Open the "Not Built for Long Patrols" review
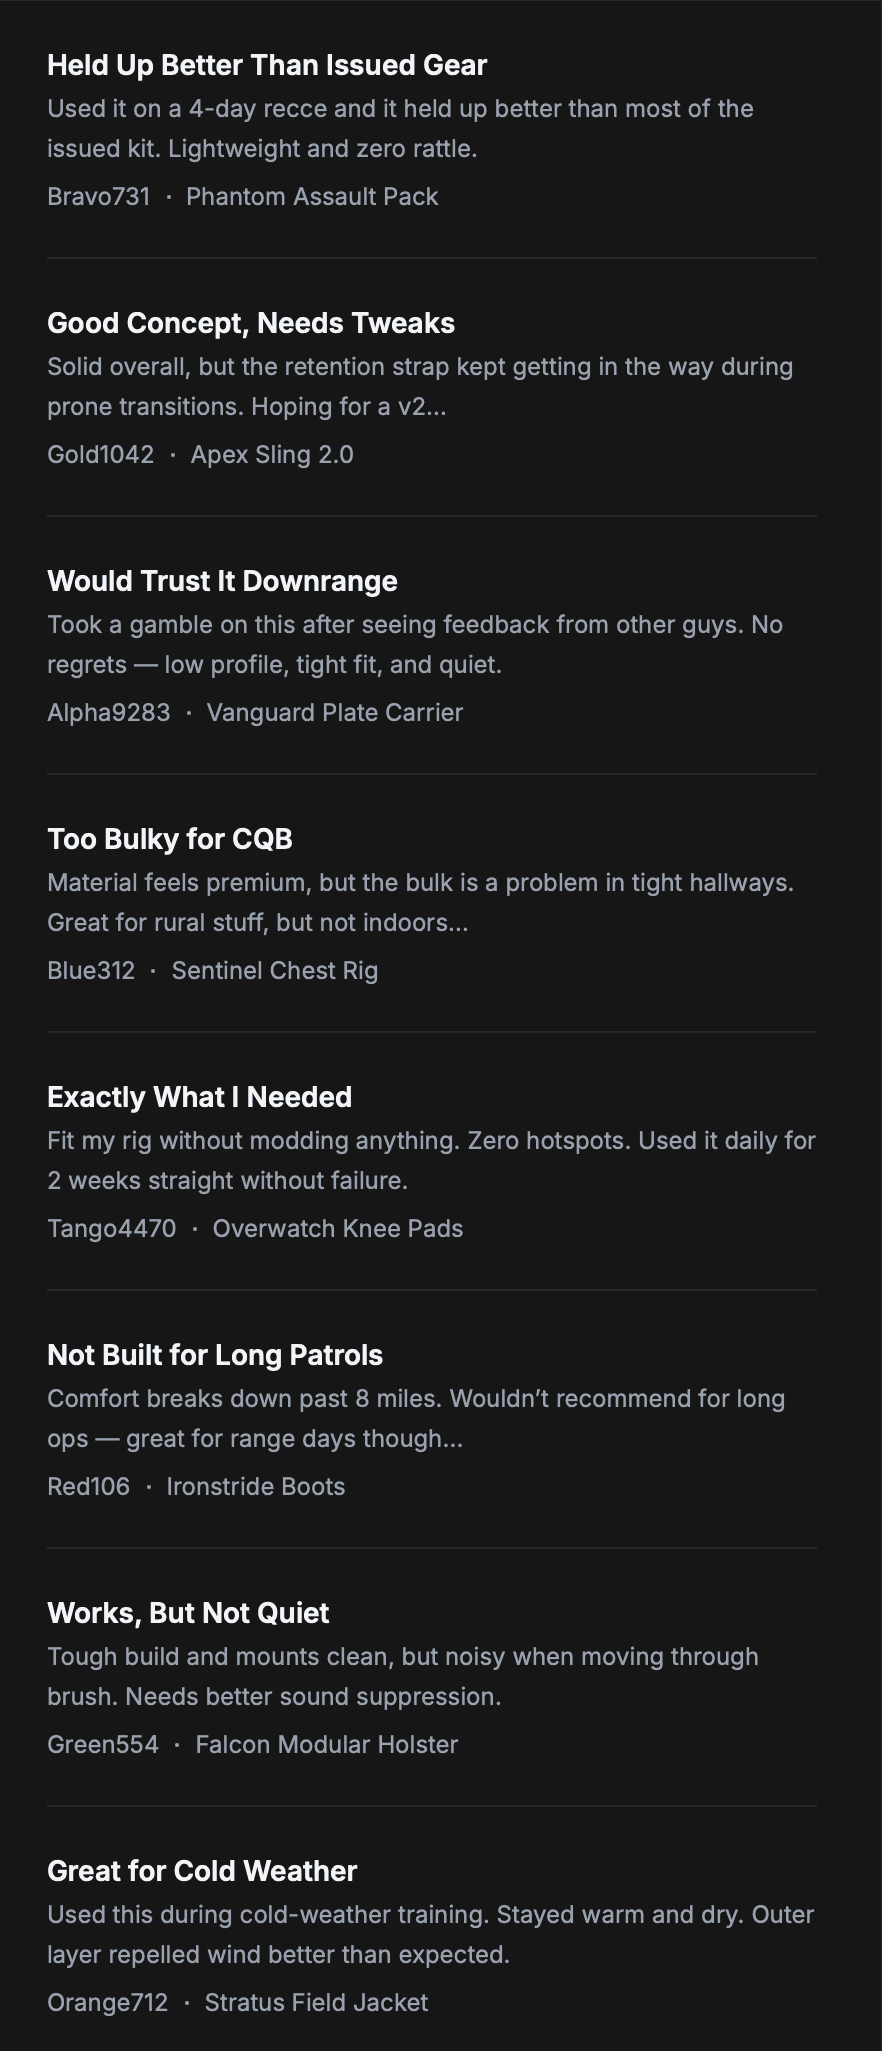882x2051 pixels. click(x=215, y=1355)
